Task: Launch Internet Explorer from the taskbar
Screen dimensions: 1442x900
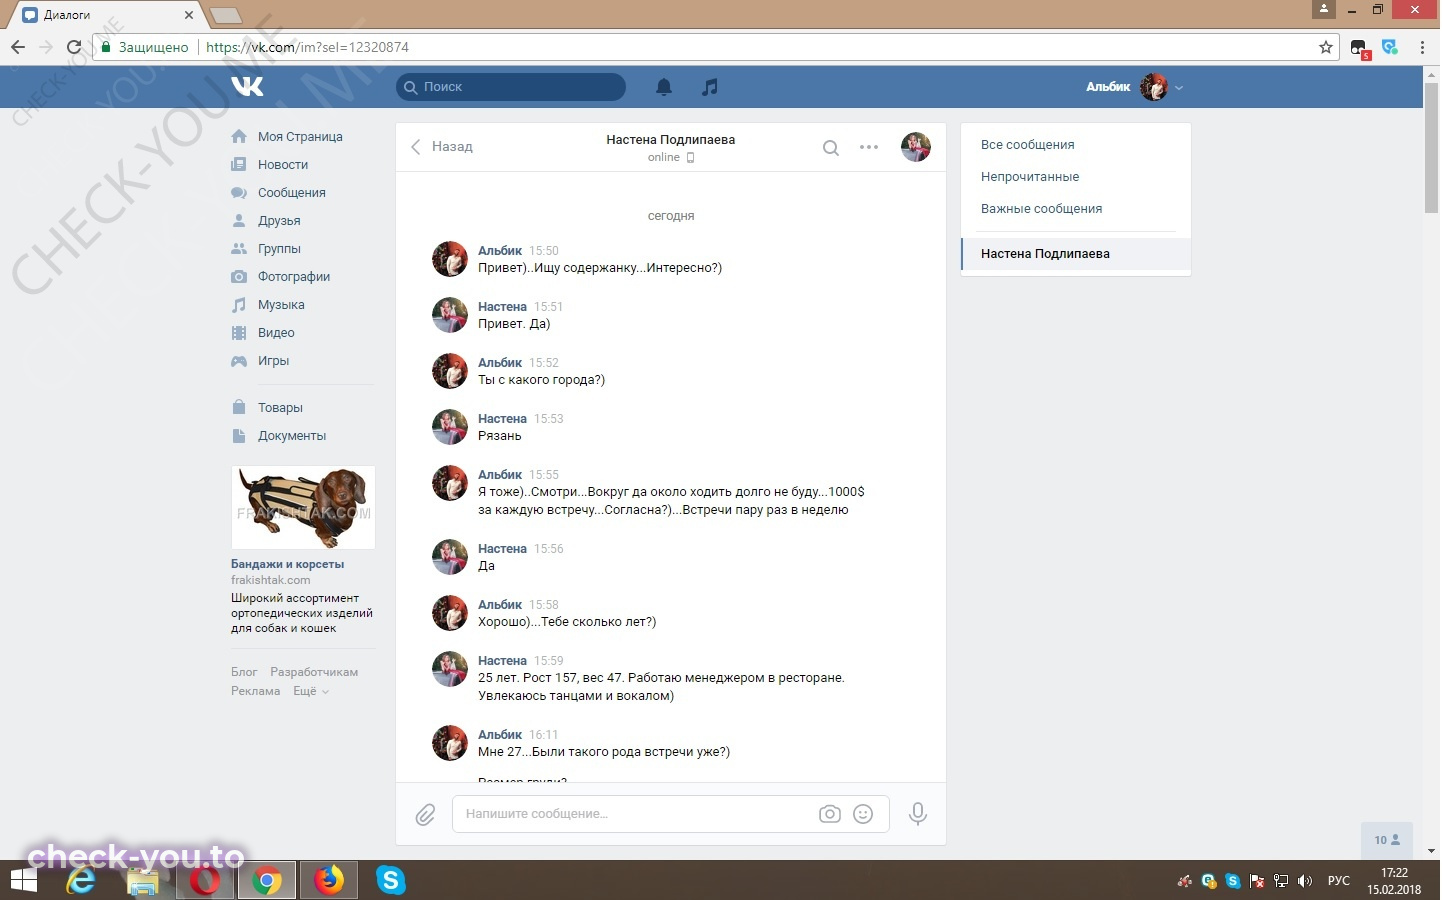Action: (81, 881)
